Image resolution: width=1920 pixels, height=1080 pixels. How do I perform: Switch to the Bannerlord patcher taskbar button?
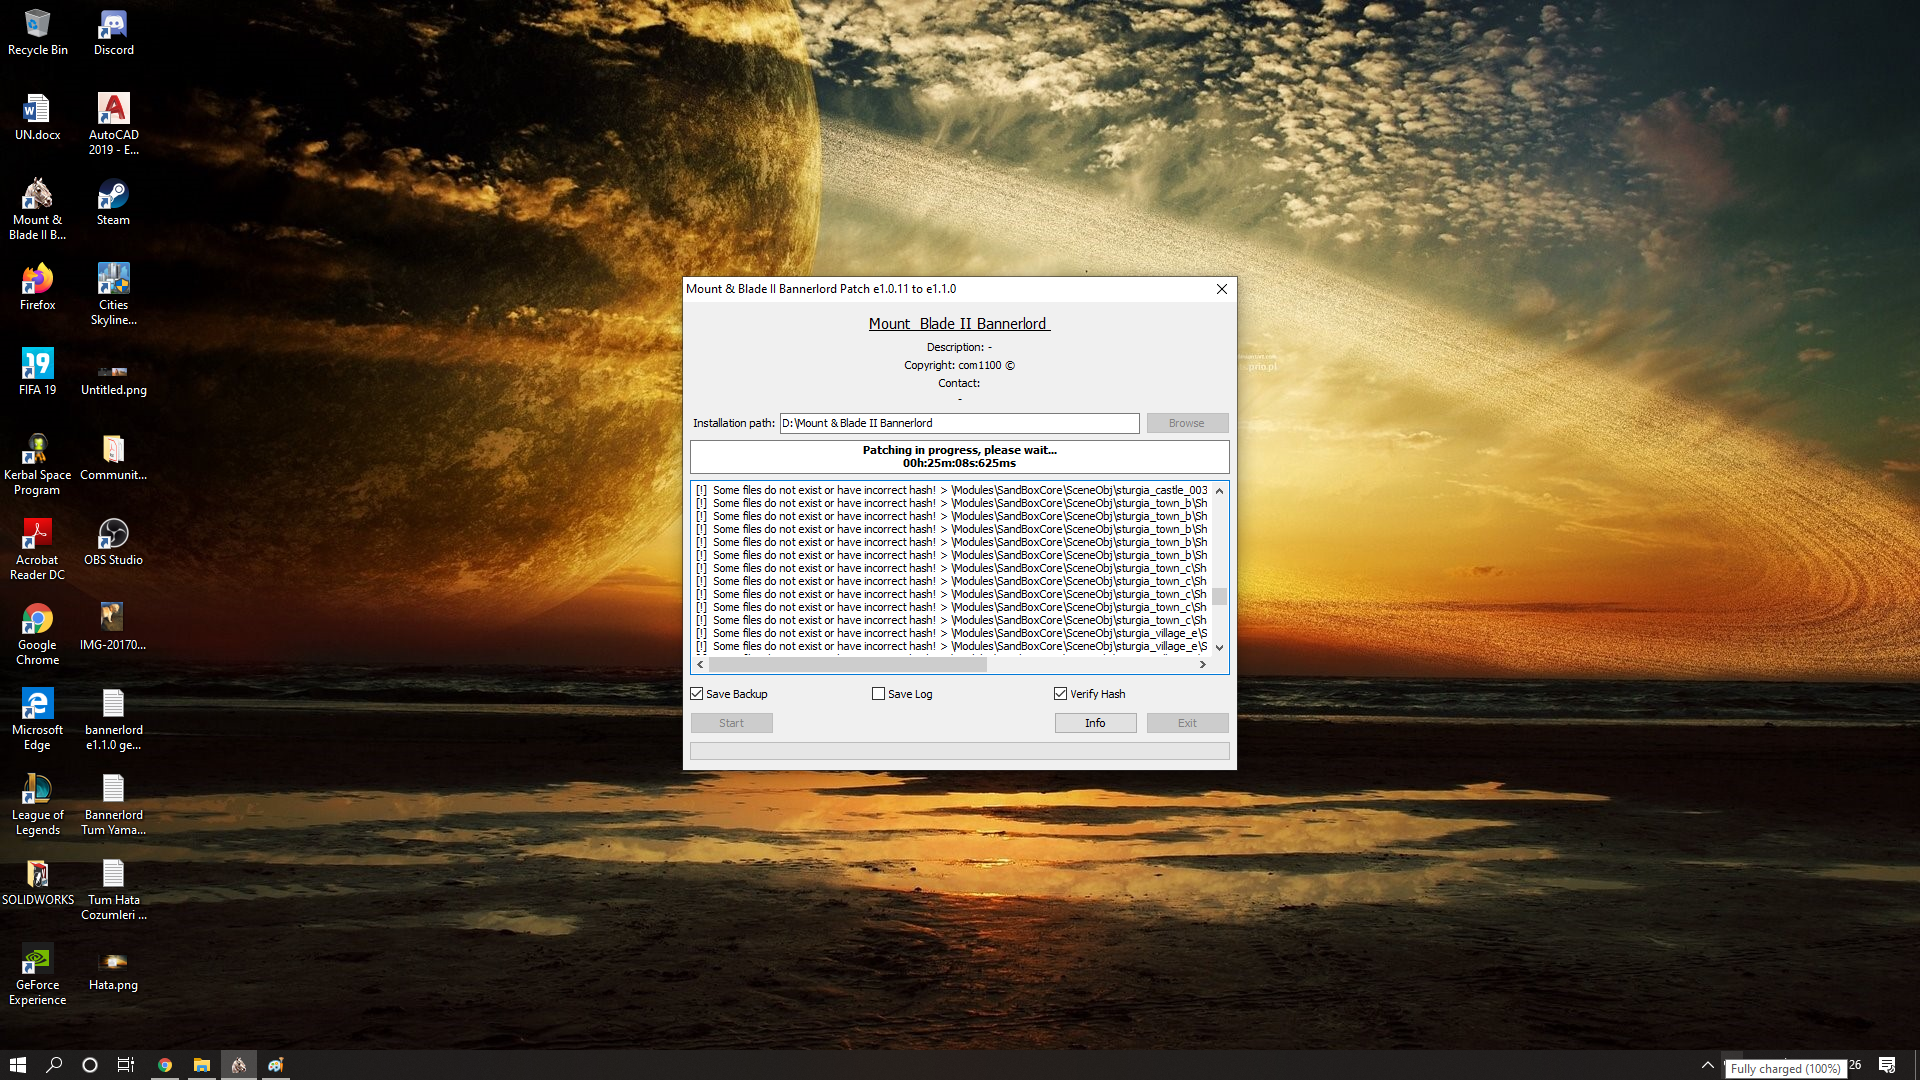click(x=239, y=1065)
